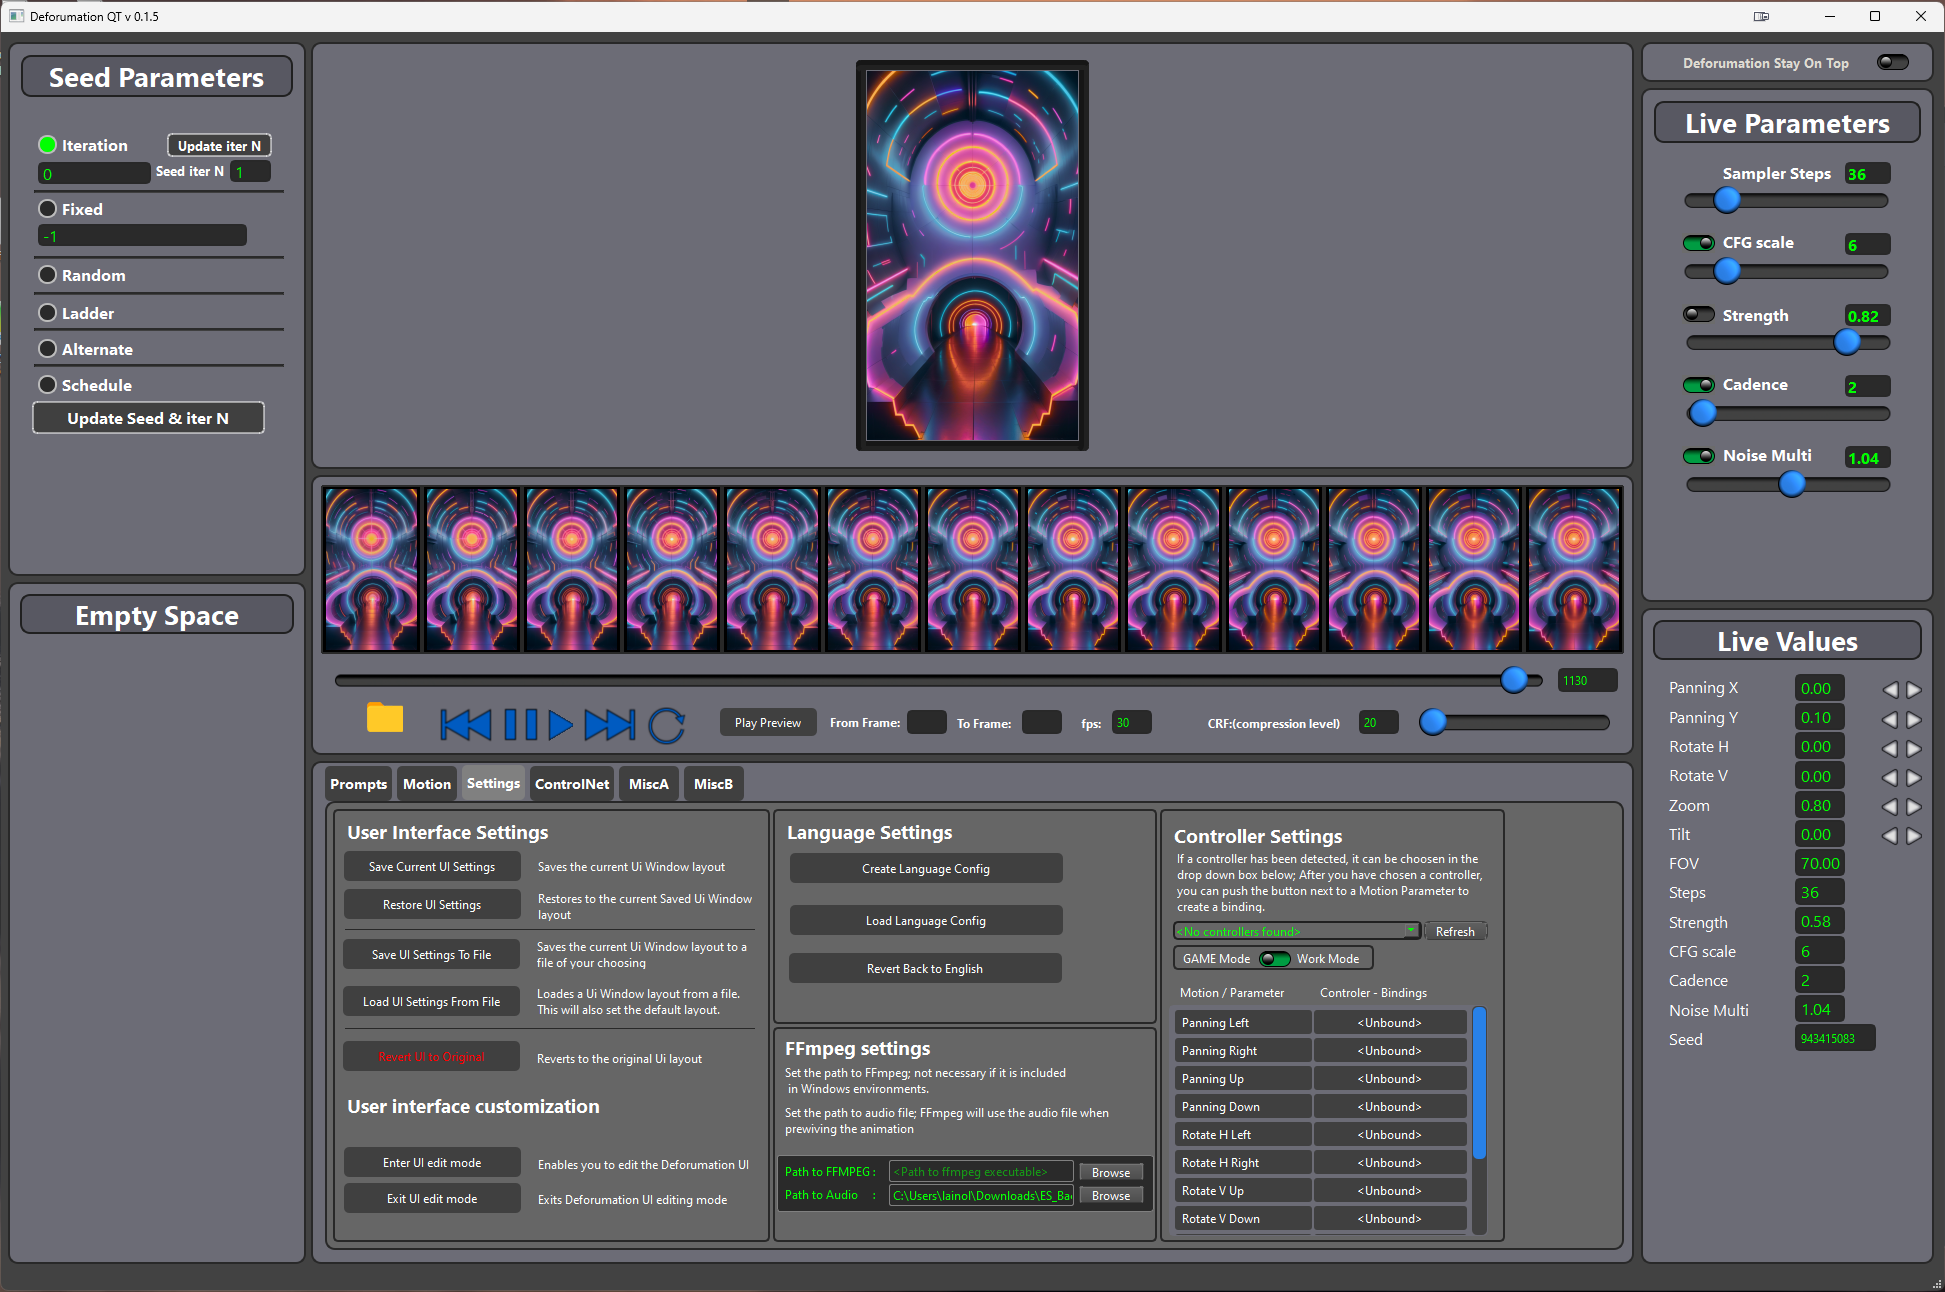The image size is (1945, 1292).
Task: Click the circular reload icon
Action: pyautogui.click(x=666, y=724)
